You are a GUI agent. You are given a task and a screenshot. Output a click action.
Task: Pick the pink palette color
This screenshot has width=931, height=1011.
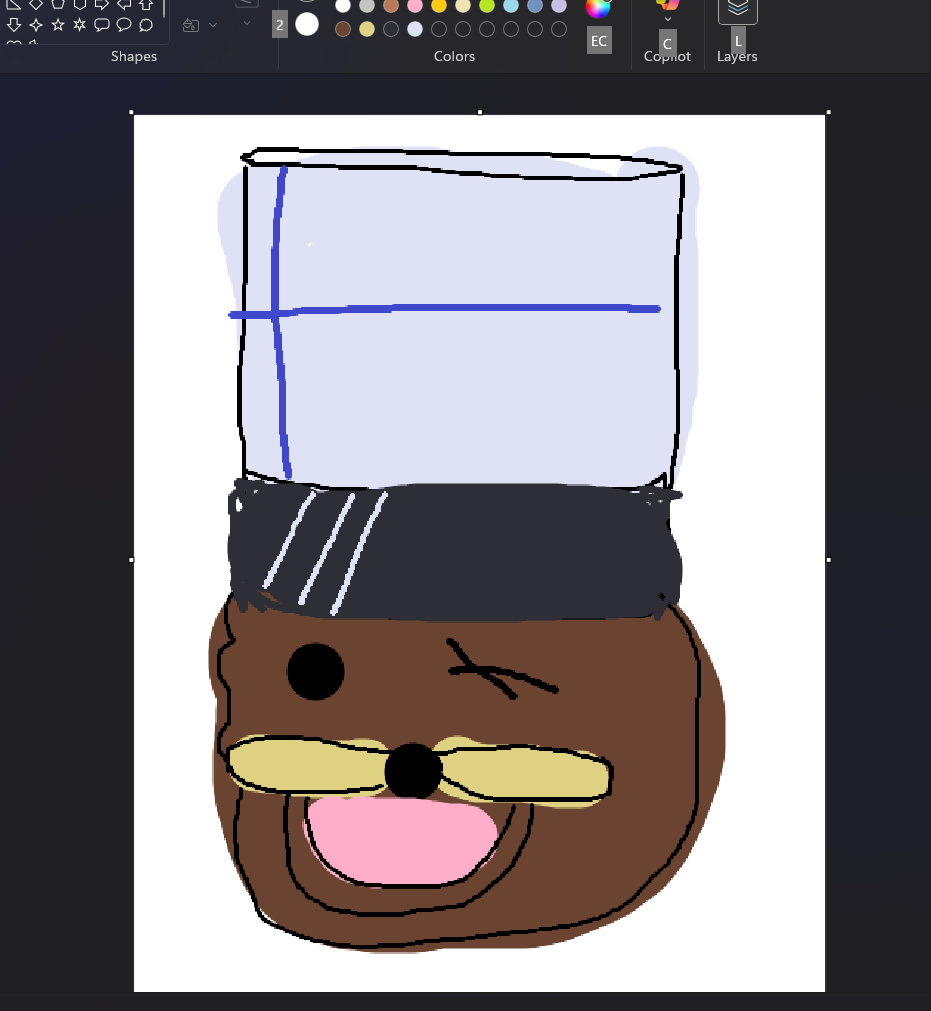tap(415, 6)
